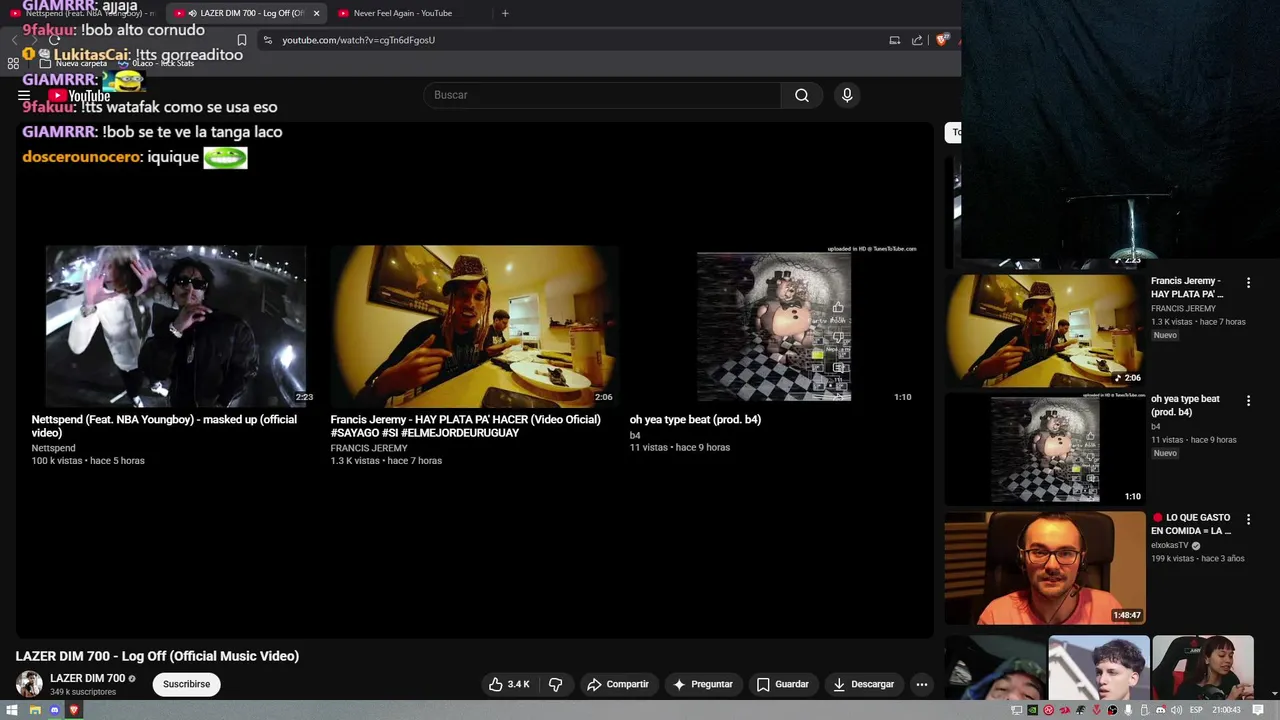Viewport: 1280px width, 720px height.
Task: Open elxokasTV LO QUE GASTO thumbnail
Action: coord(1044,567)
